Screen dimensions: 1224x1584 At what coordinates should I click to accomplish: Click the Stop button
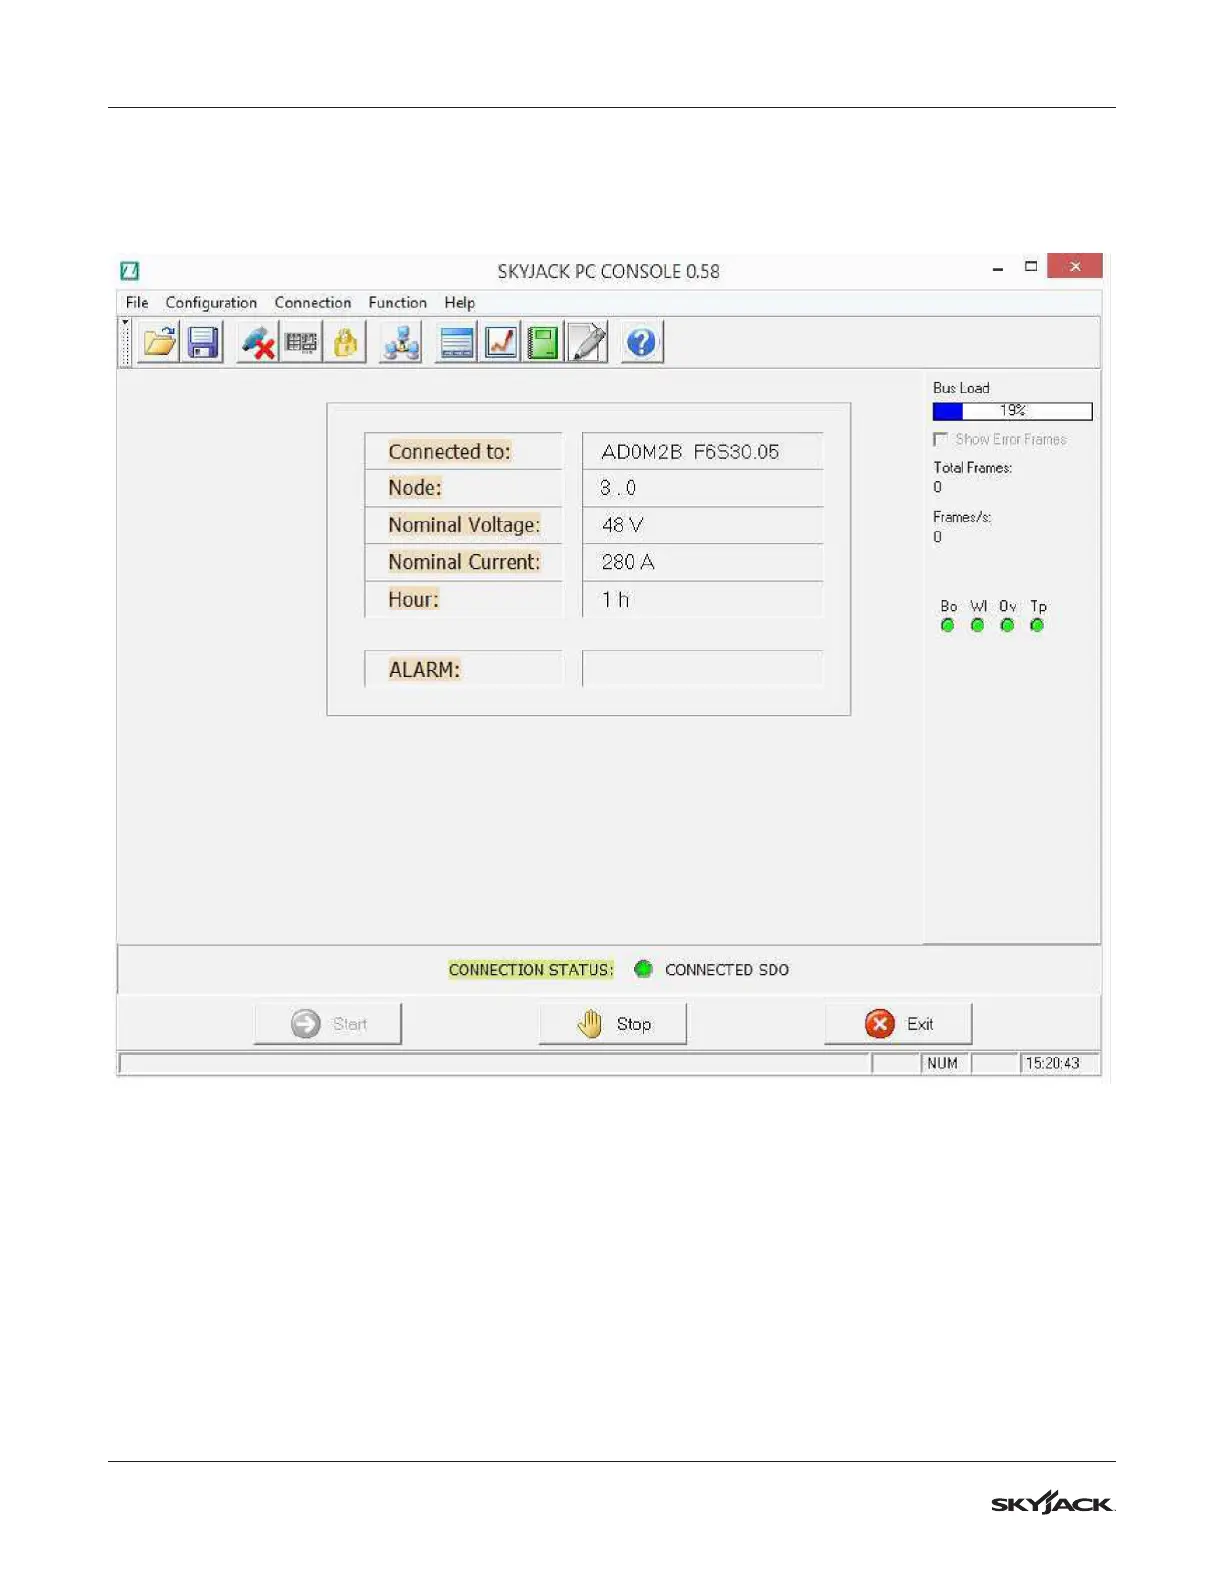pos(613,1024)
